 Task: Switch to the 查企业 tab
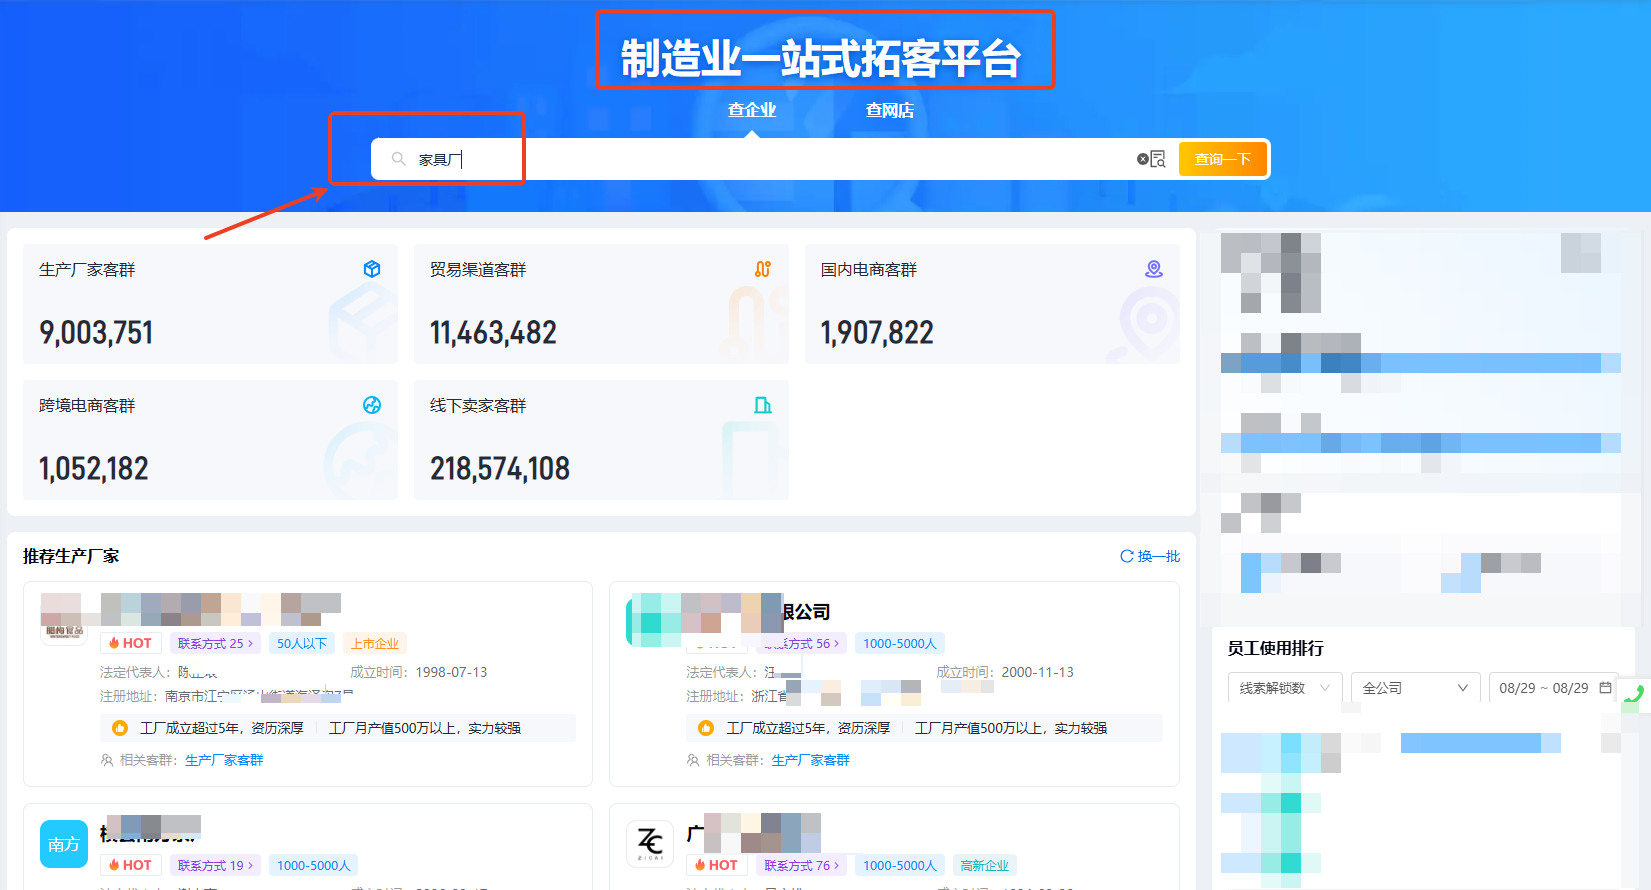[752, 110]
